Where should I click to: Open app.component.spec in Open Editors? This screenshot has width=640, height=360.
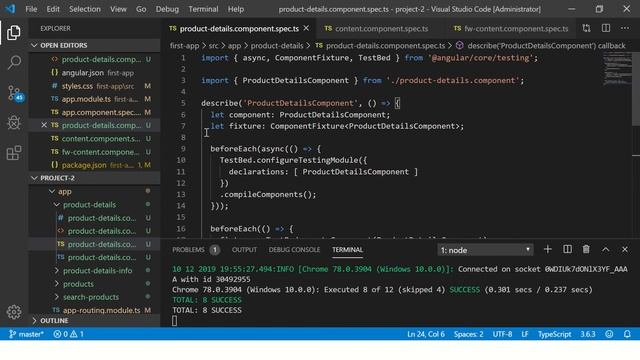tap(94, 112)
